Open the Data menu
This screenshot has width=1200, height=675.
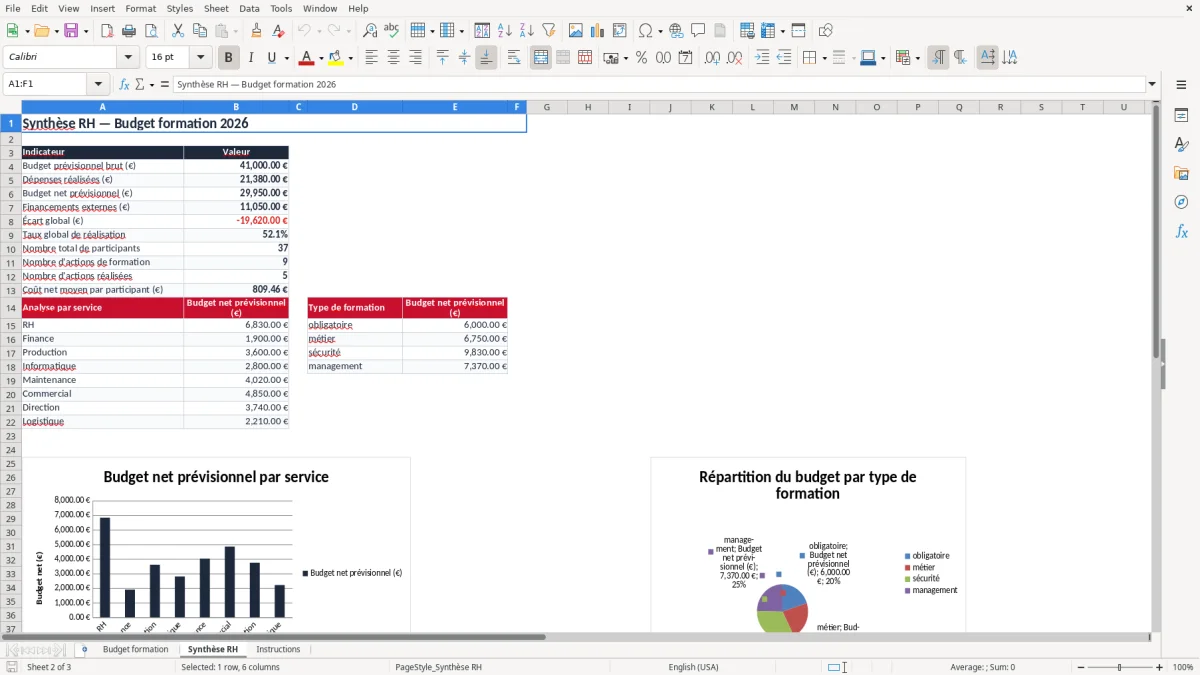click(x=249, y=8)
